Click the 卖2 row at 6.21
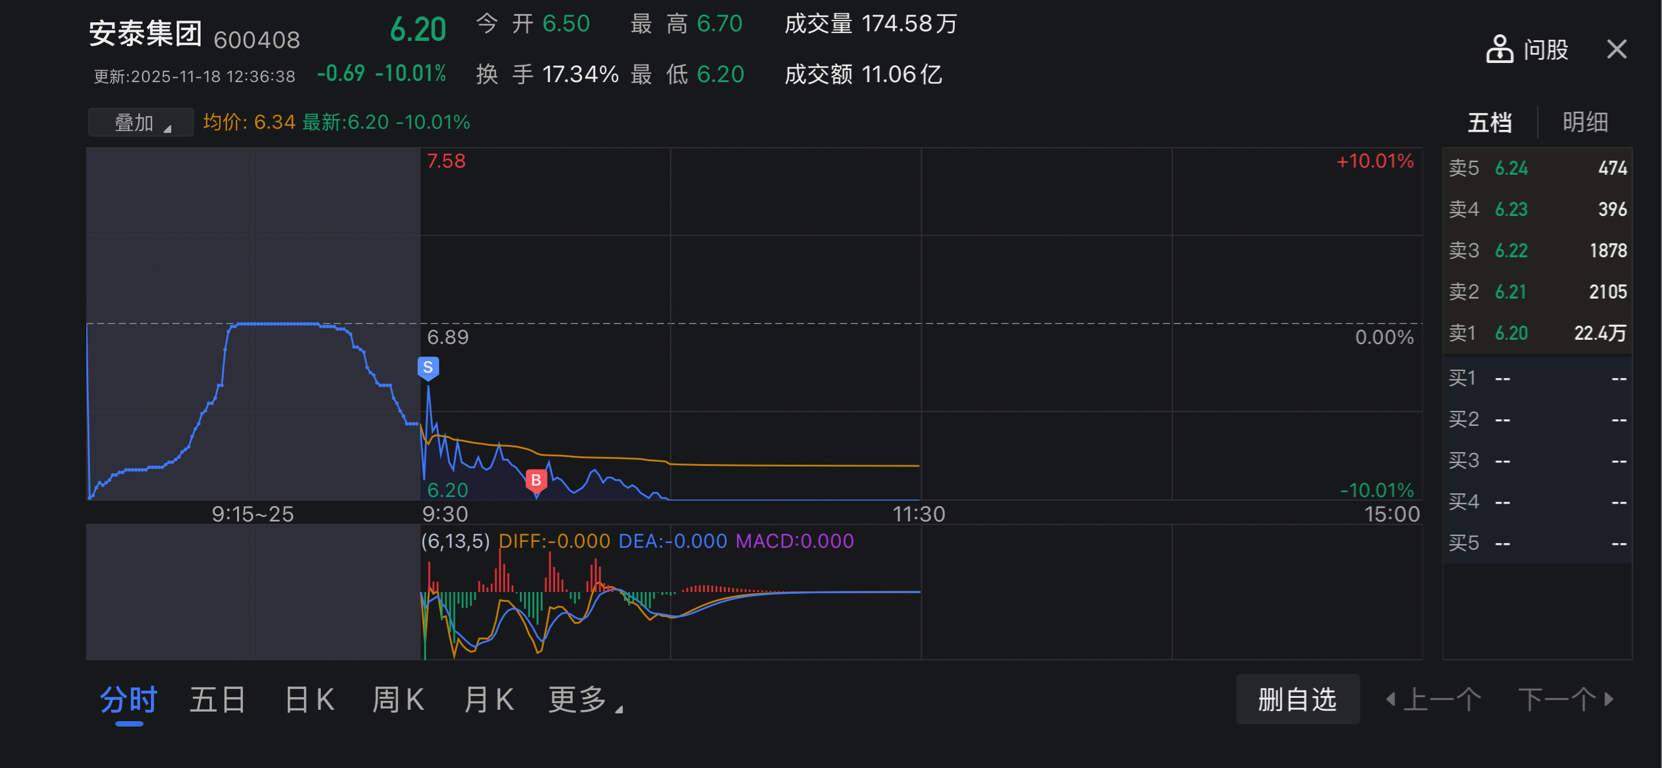 1537,292
